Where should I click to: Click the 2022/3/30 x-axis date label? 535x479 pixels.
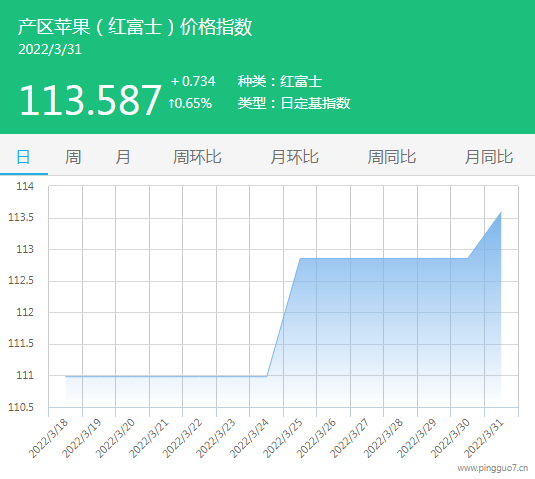[x=450, y=438]
